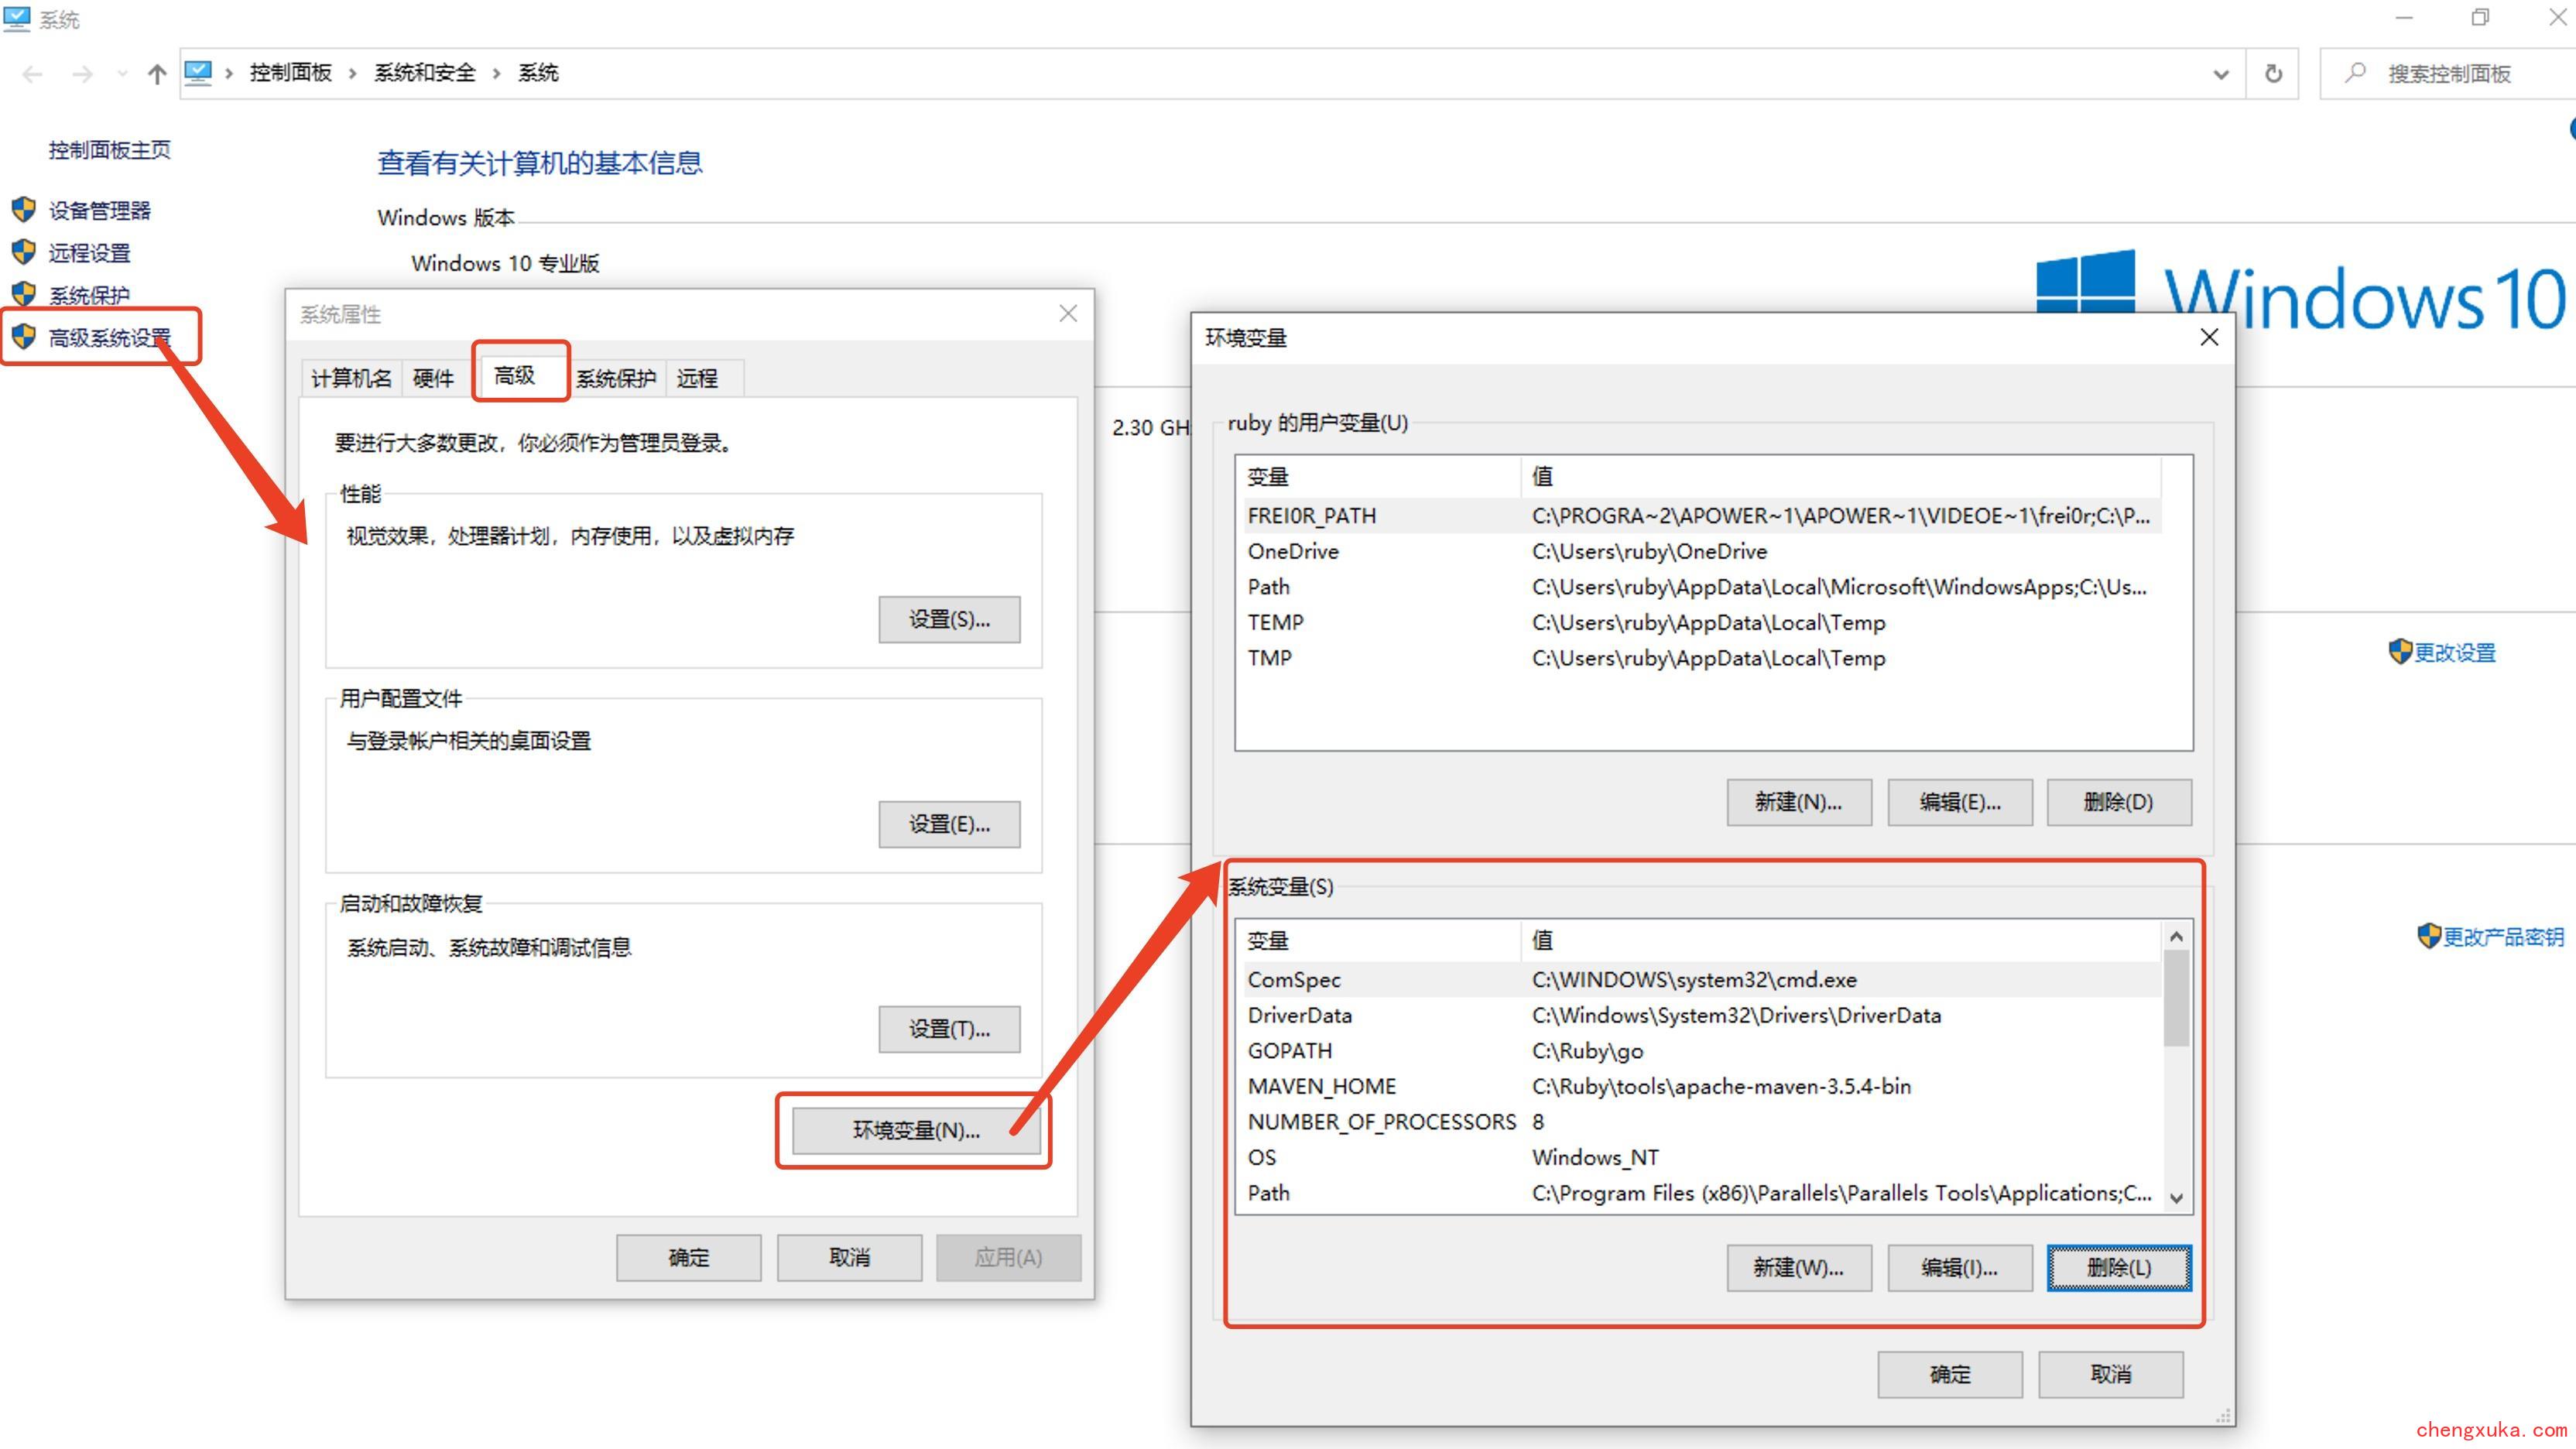Open 环境变量(N) button
This screenshot has width=2576, height=1449.
coord(916,1130)
